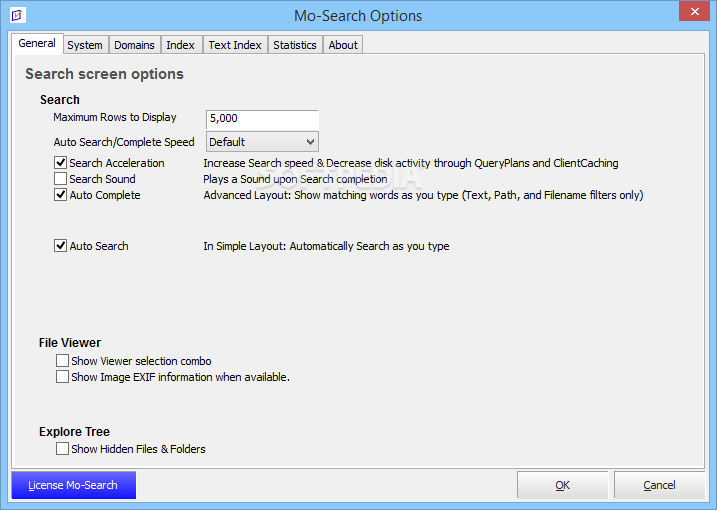The width and height of the screenshot is (717, 510).
Task: Click the License Mo-Search button
Action: tap(74, 485)
